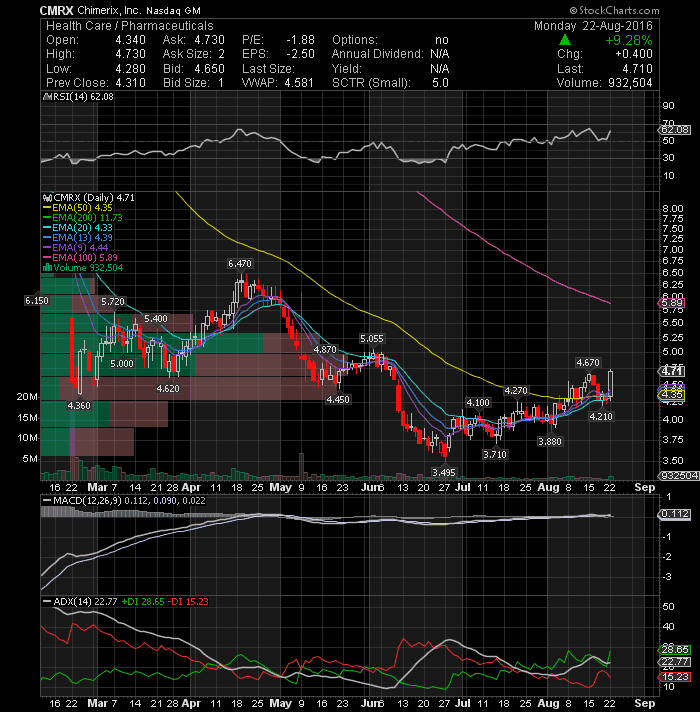Image resolution: width=700 pixels, height=712 pixels.
Task: Click the 4.670 August high label
Action: point(587,362)
